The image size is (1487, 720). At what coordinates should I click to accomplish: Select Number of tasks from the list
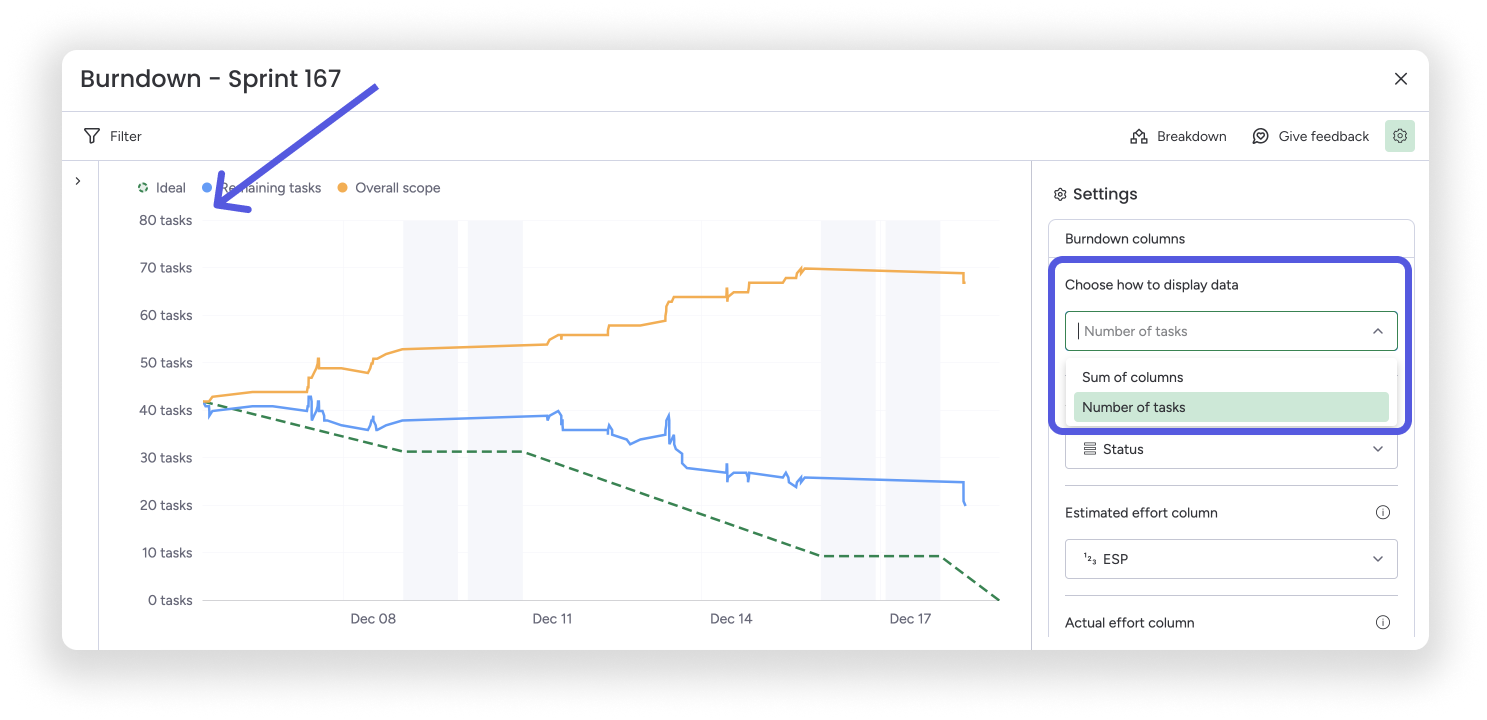pos(1132,407)
